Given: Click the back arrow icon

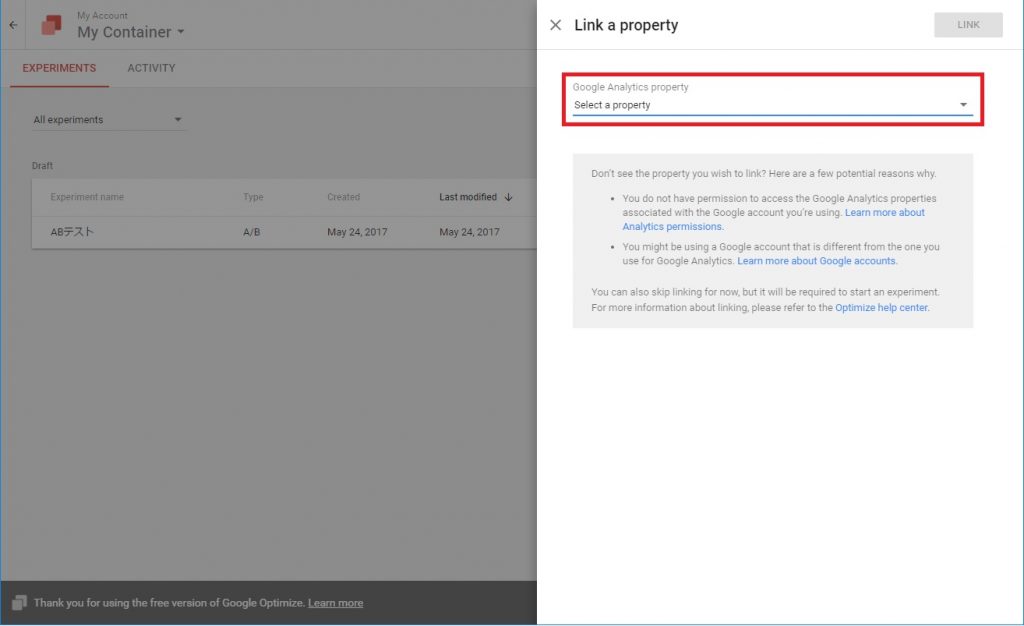Looking at the screenshot, I should pos(13,25).
